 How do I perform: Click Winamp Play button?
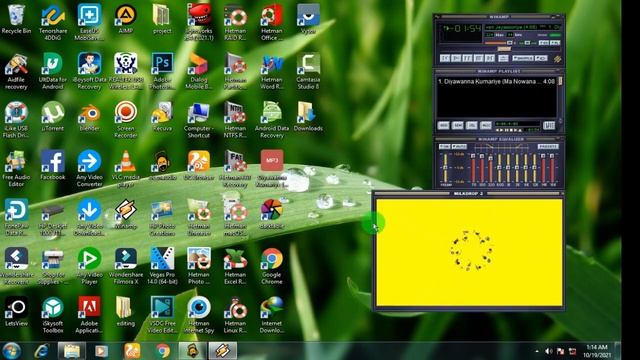tap(456, 58)
